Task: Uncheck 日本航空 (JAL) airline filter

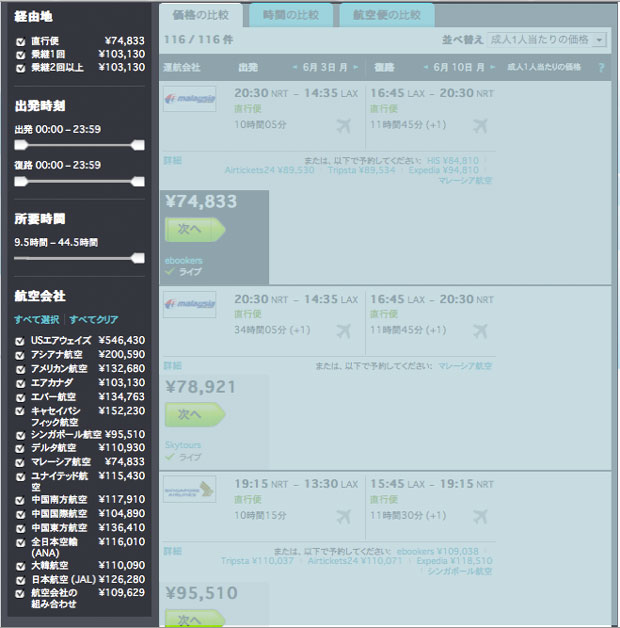Action: click(20, 580)
